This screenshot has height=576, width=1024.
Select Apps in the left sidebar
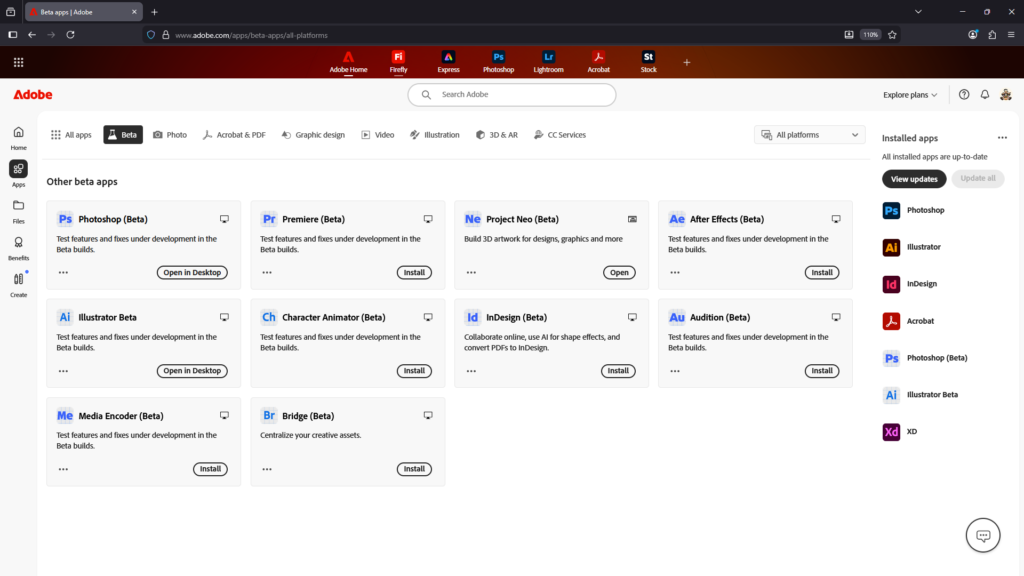coord(18,170)
